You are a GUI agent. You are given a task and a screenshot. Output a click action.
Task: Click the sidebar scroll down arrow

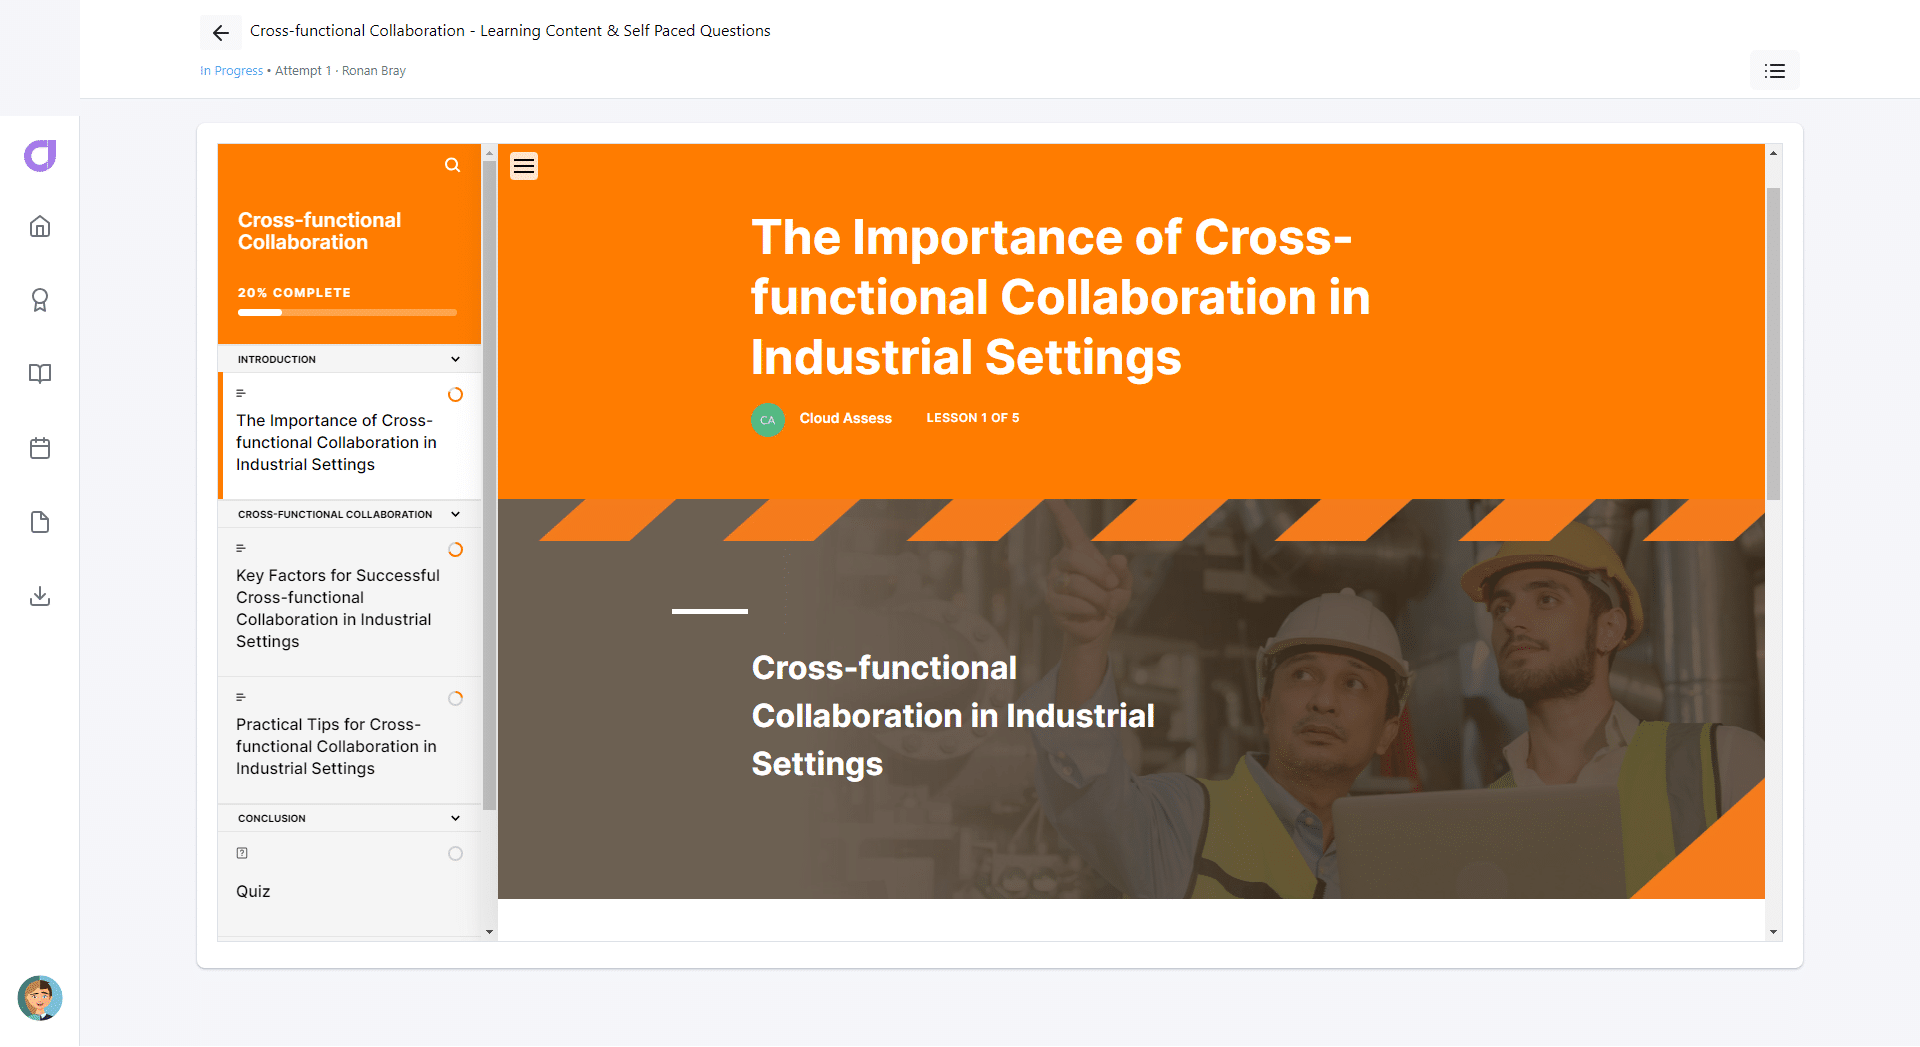(x=489, y=932)
